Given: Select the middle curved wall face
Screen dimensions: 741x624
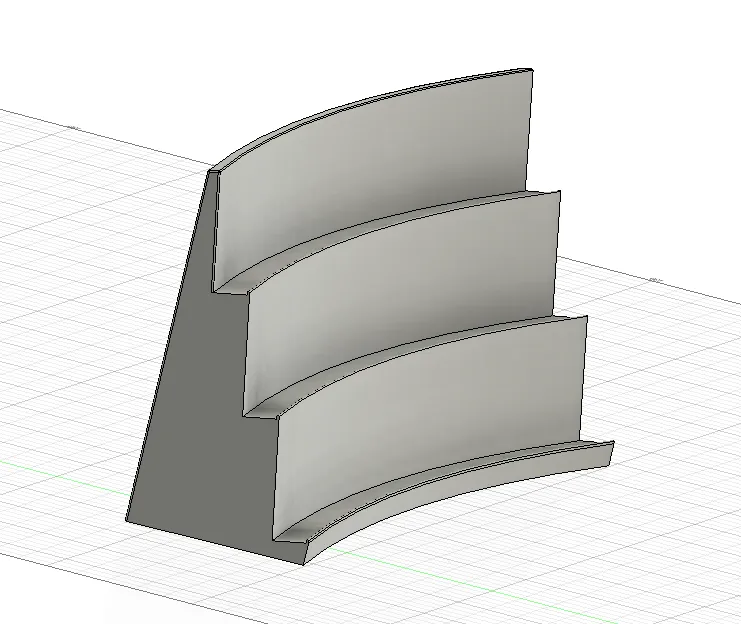Looking at the screenshot, I should 402,303.
